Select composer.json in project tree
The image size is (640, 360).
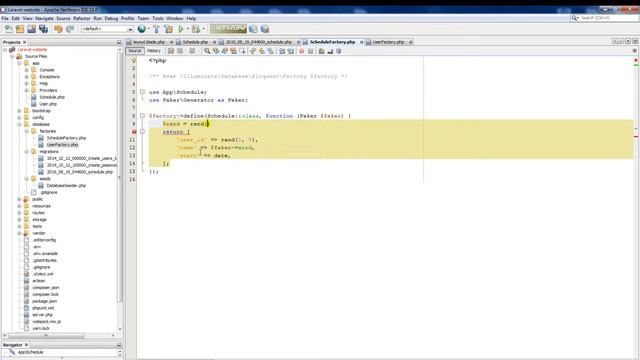pos(45,287)
